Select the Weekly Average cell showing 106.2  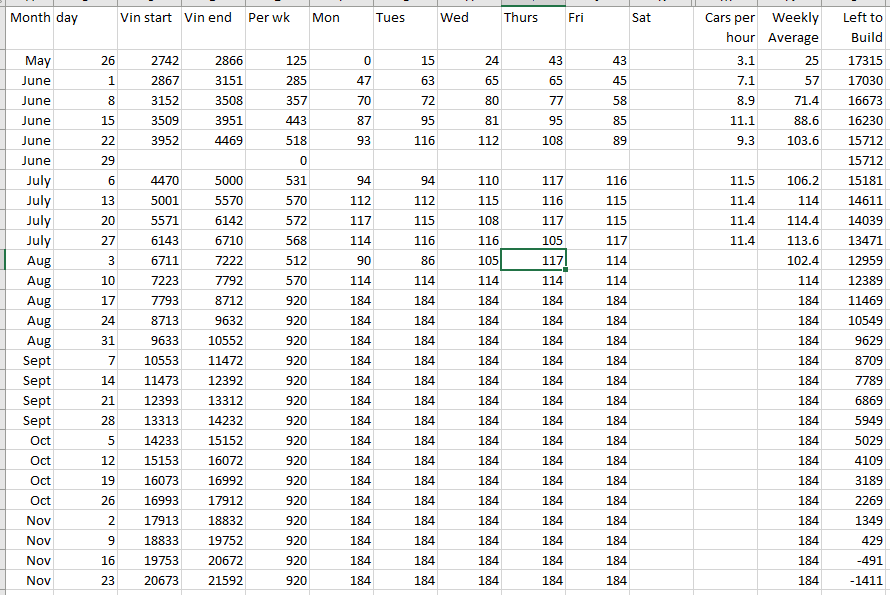[790, 181]
